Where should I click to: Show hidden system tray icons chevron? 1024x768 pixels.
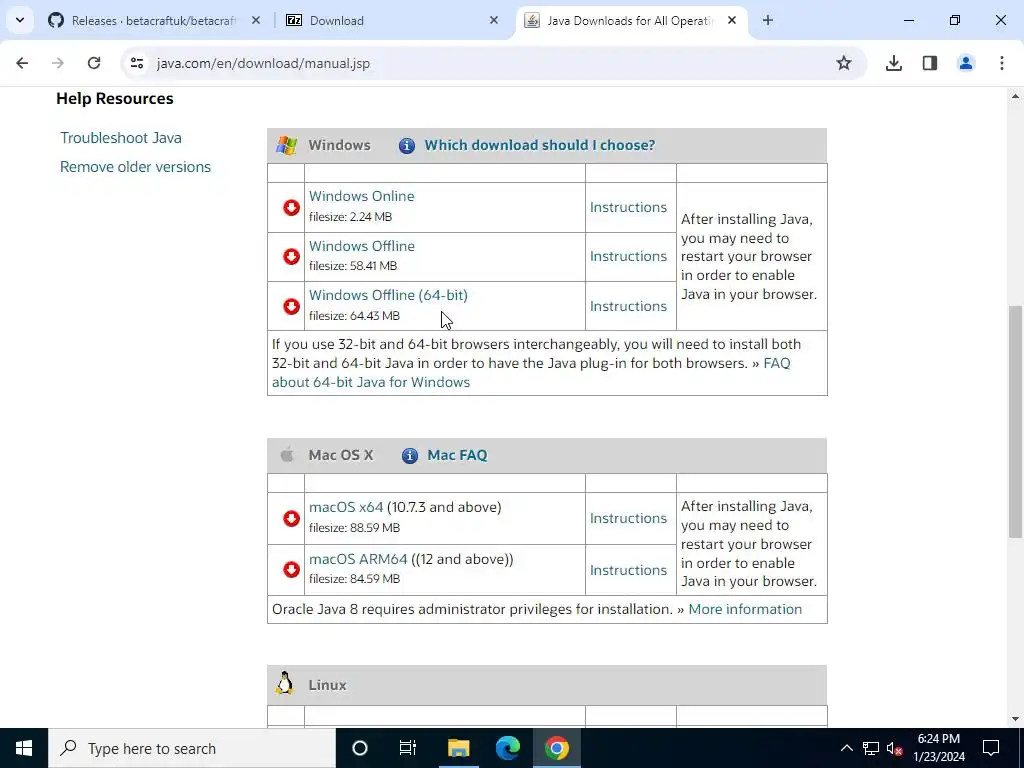pos(846,748)
